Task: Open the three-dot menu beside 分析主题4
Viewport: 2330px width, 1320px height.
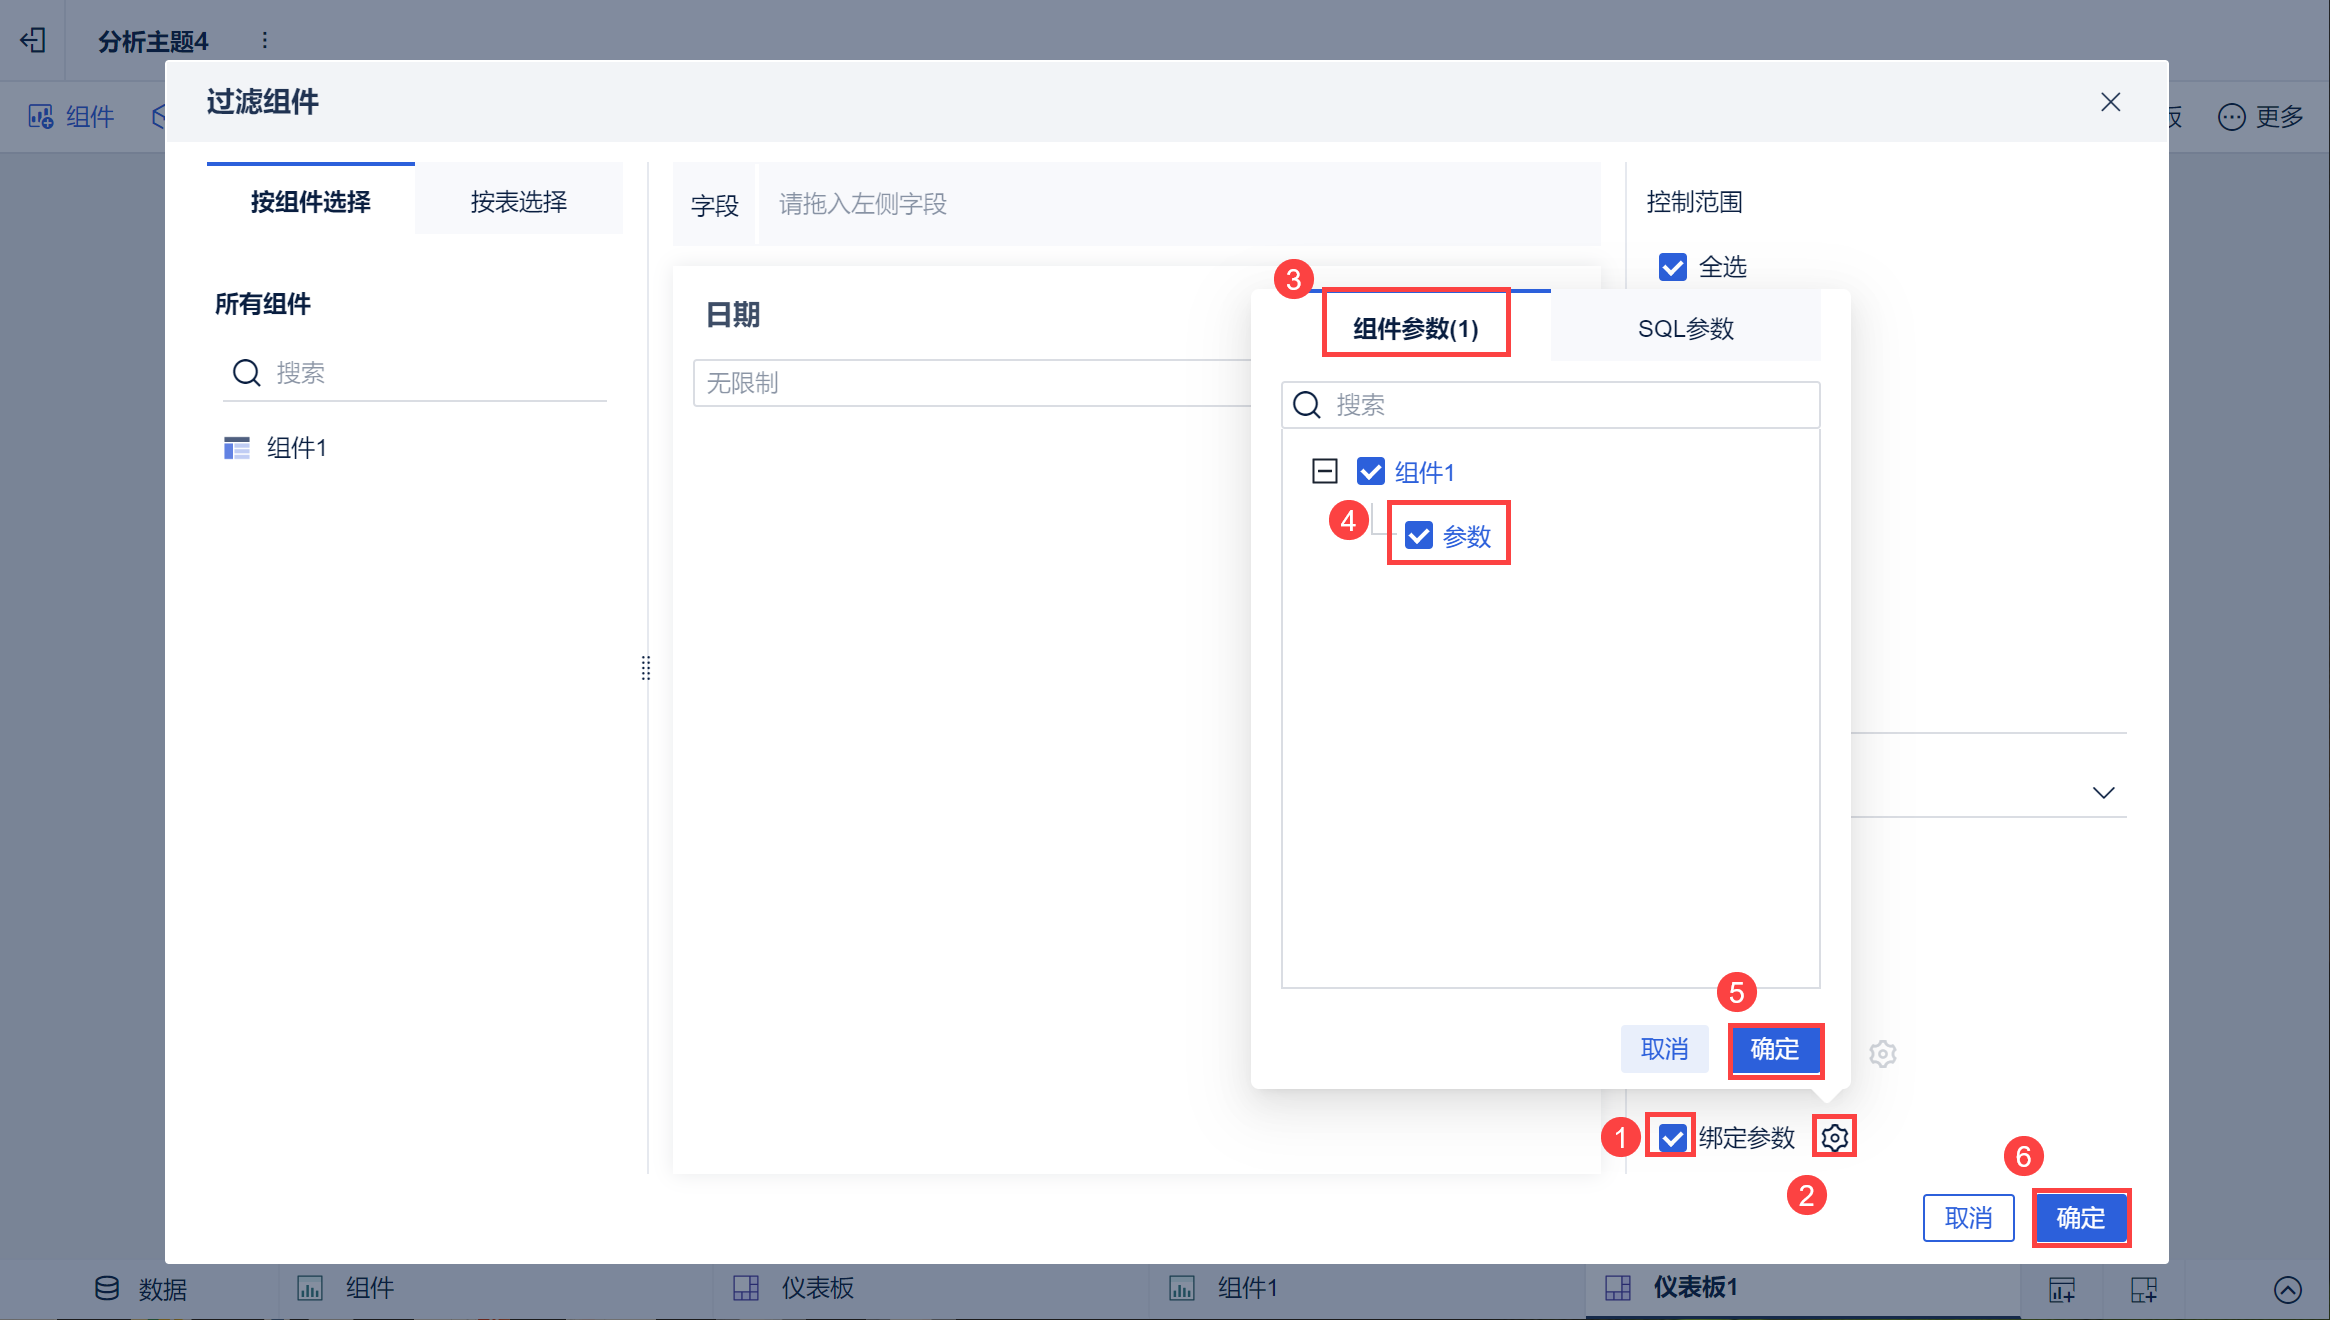Action: coord(264,40)
